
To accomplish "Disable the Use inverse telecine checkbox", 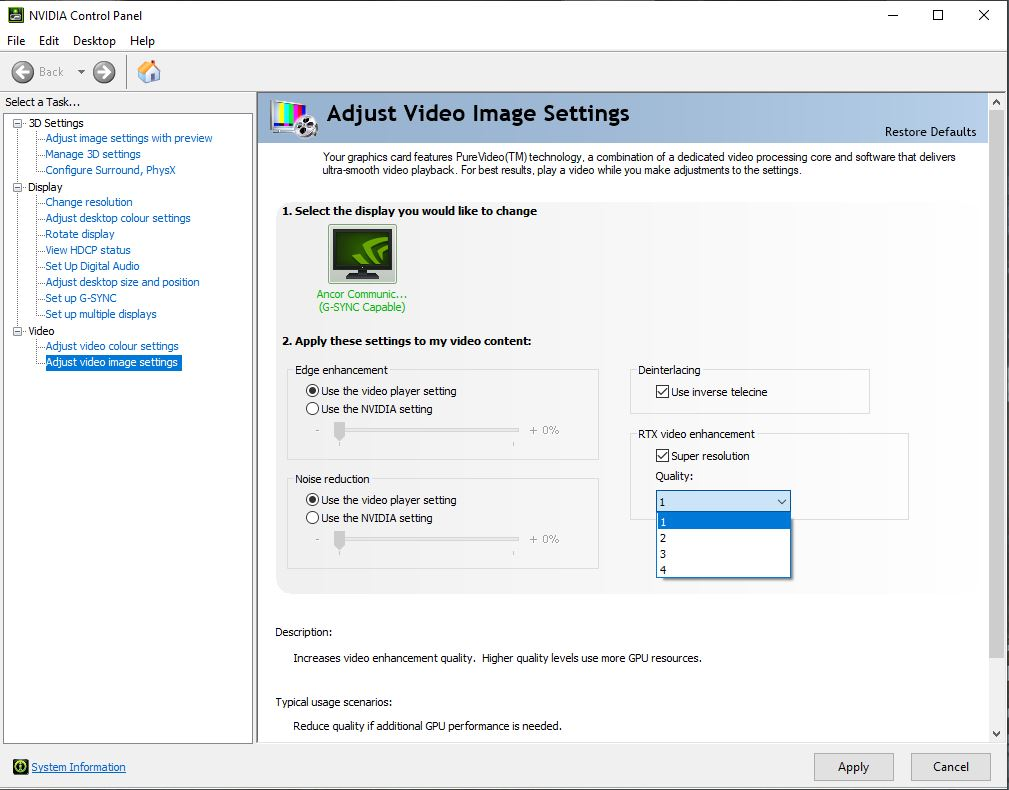I will (x=662, y=392).
